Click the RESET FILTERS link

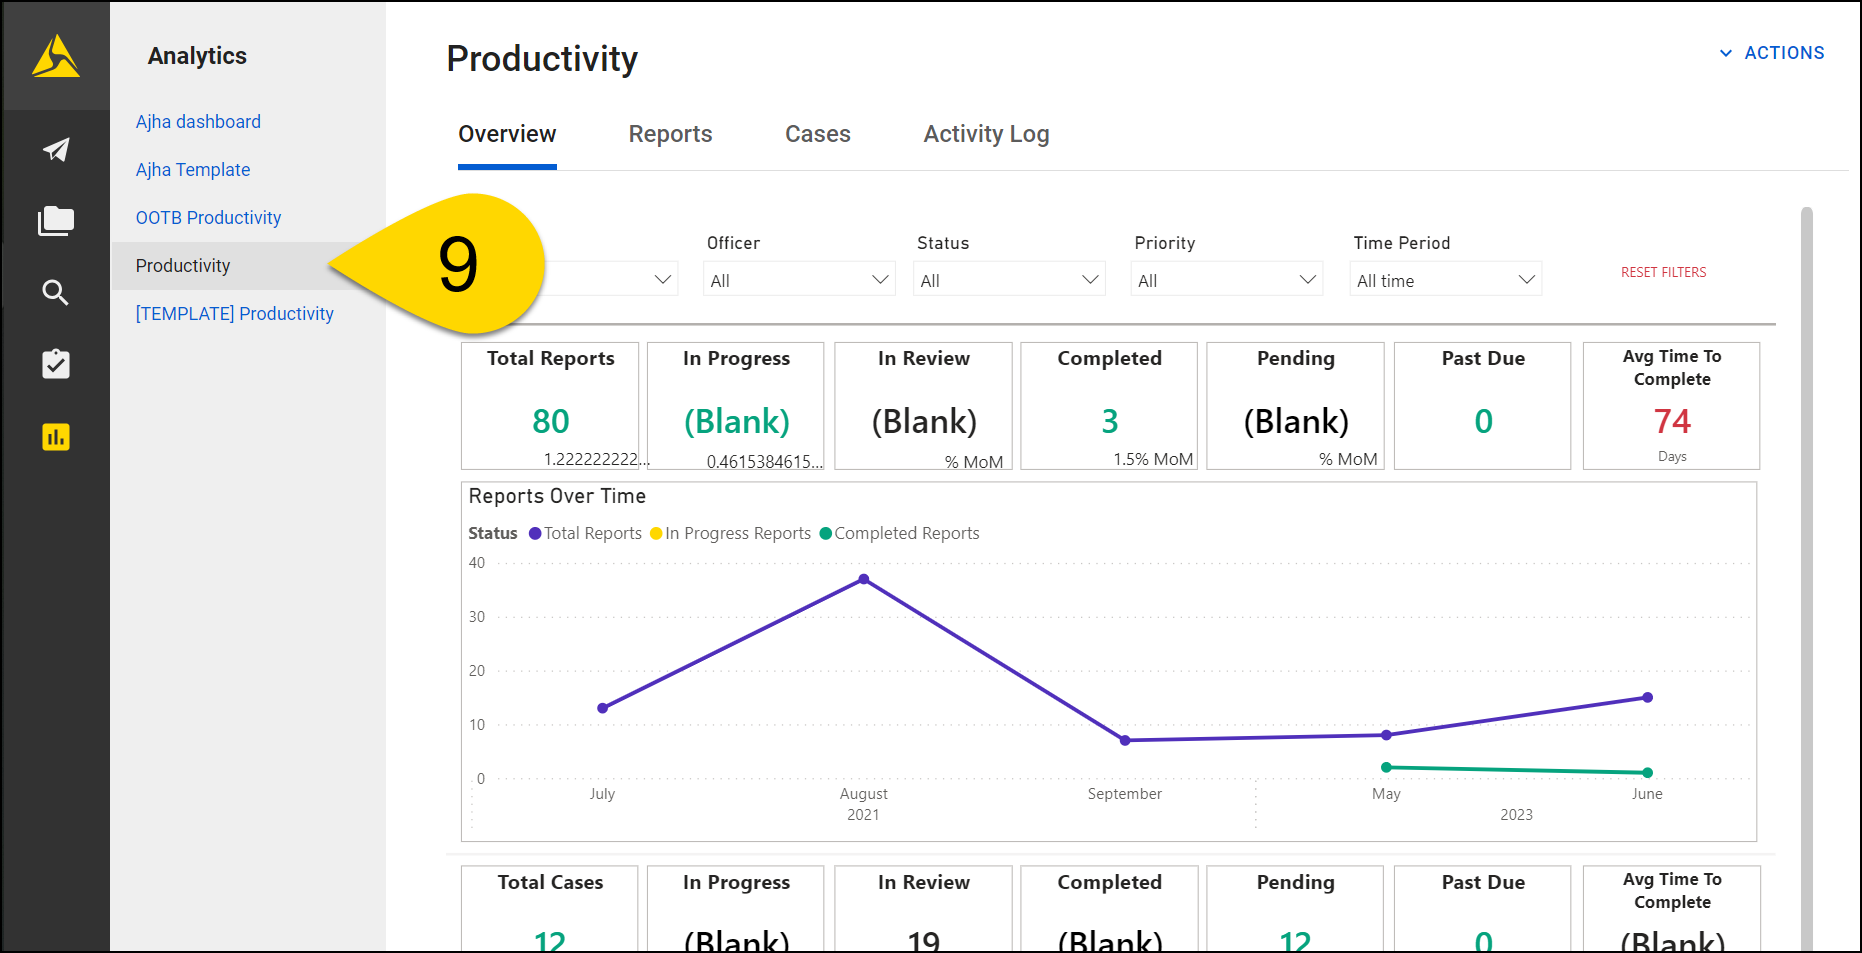[1663, 271]
